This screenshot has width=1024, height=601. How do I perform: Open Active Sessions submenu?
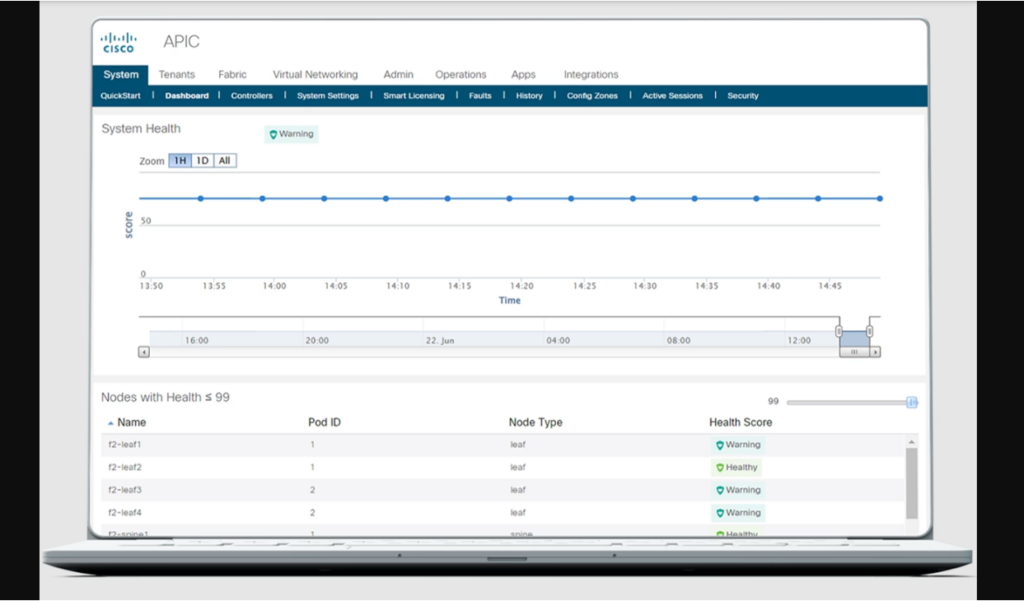tap(672, 95)
